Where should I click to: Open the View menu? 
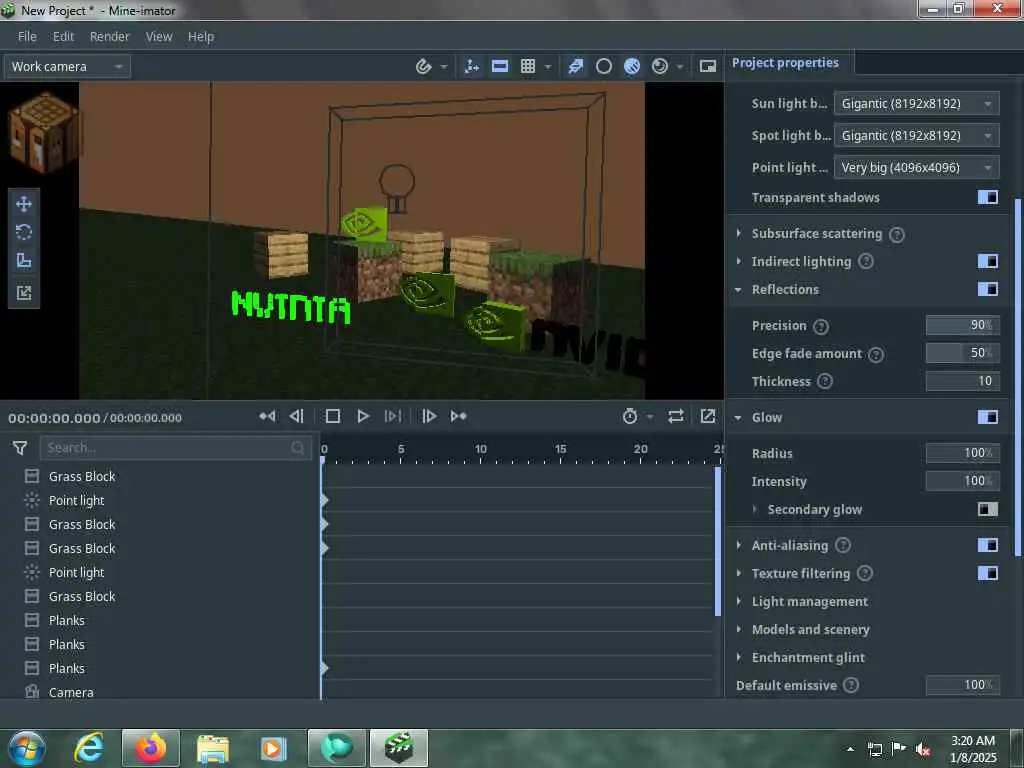(x=159, y=37)
